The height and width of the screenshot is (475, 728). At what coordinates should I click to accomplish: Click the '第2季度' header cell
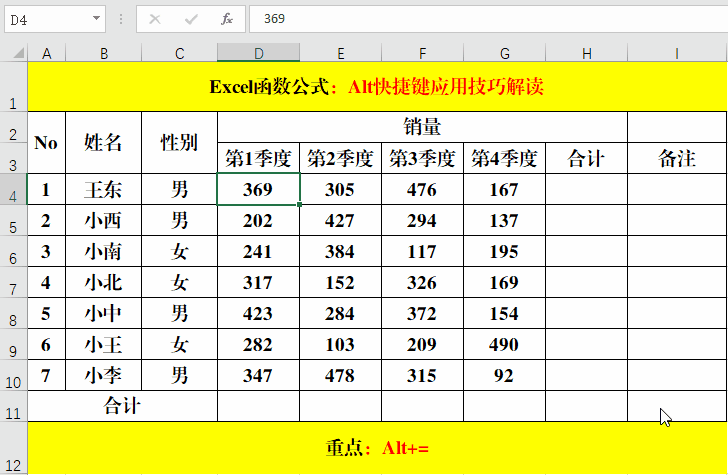point(340,158)
